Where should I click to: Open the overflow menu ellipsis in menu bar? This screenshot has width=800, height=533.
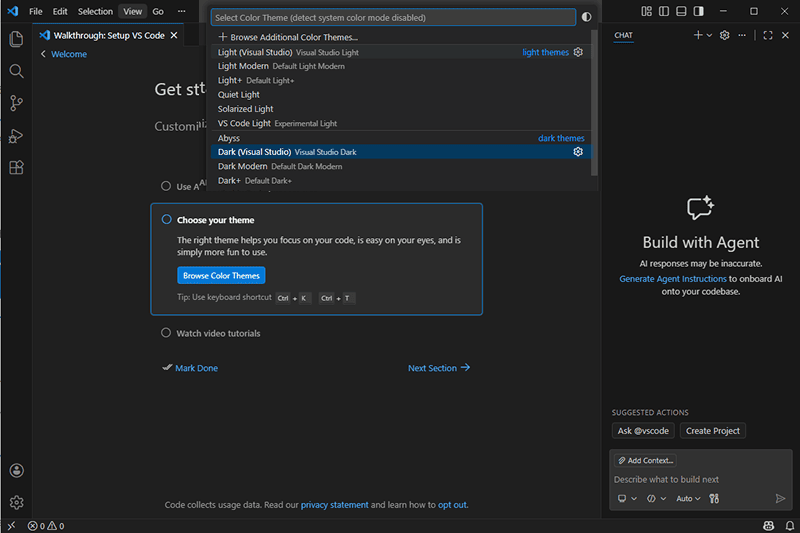182,11
